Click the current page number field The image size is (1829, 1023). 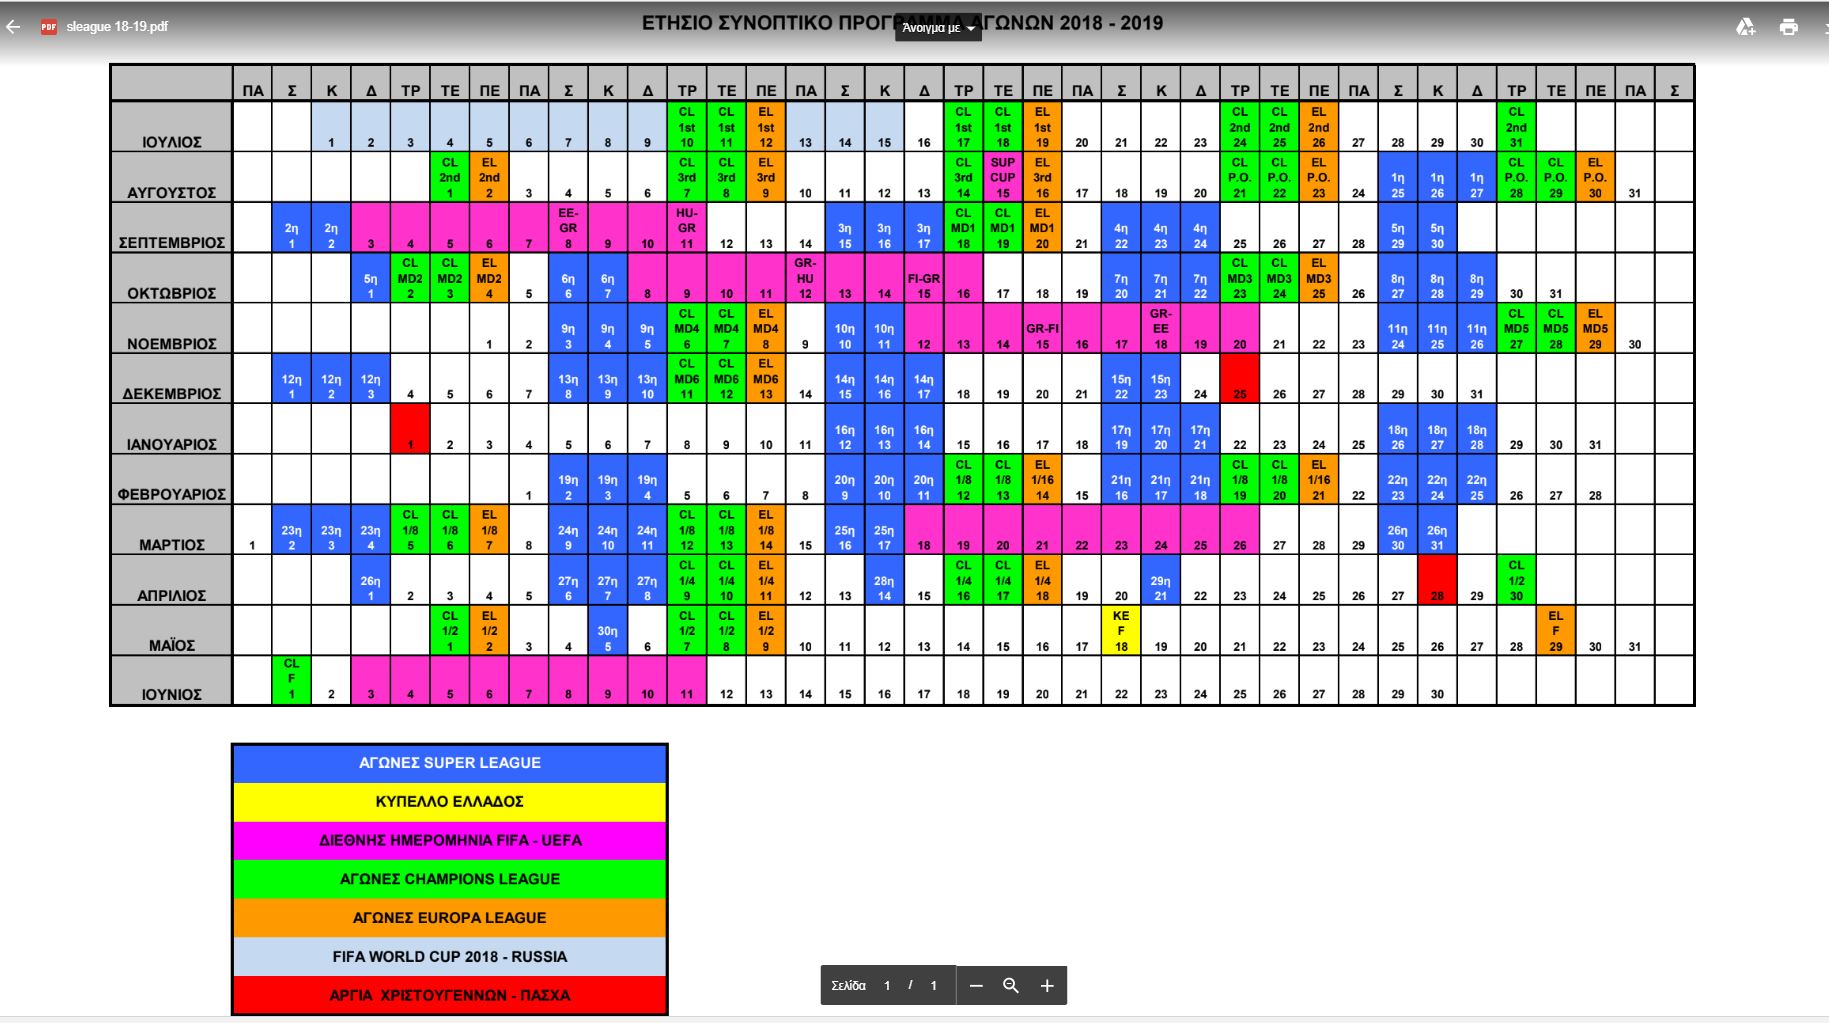(887, 986)
